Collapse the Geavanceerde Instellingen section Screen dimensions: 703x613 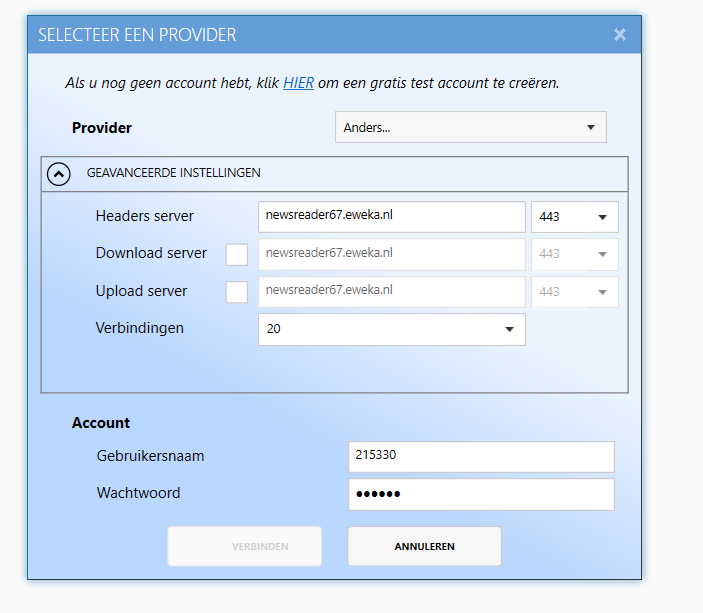[59, 174]
